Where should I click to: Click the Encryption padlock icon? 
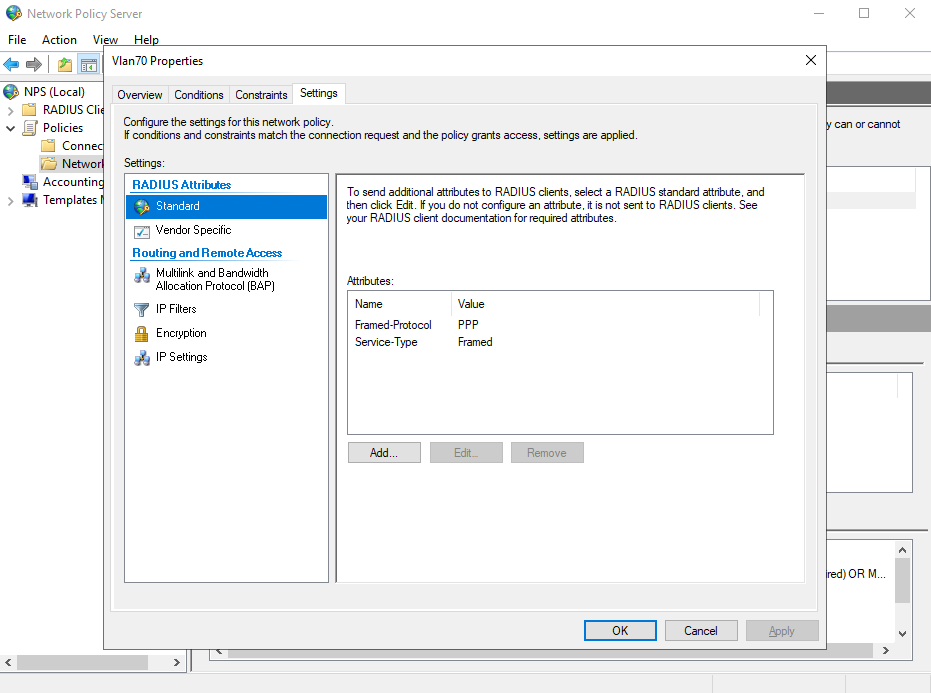[x=141, y=334]
